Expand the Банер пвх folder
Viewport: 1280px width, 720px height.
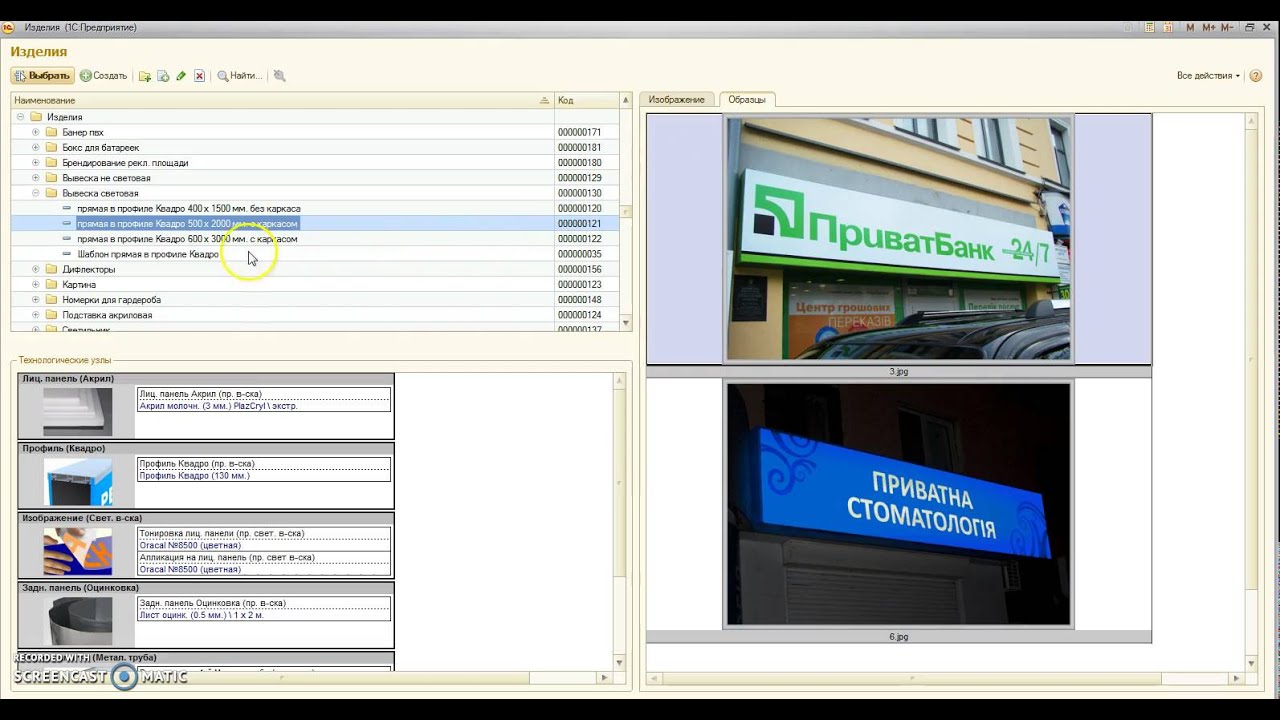point(36,132)
